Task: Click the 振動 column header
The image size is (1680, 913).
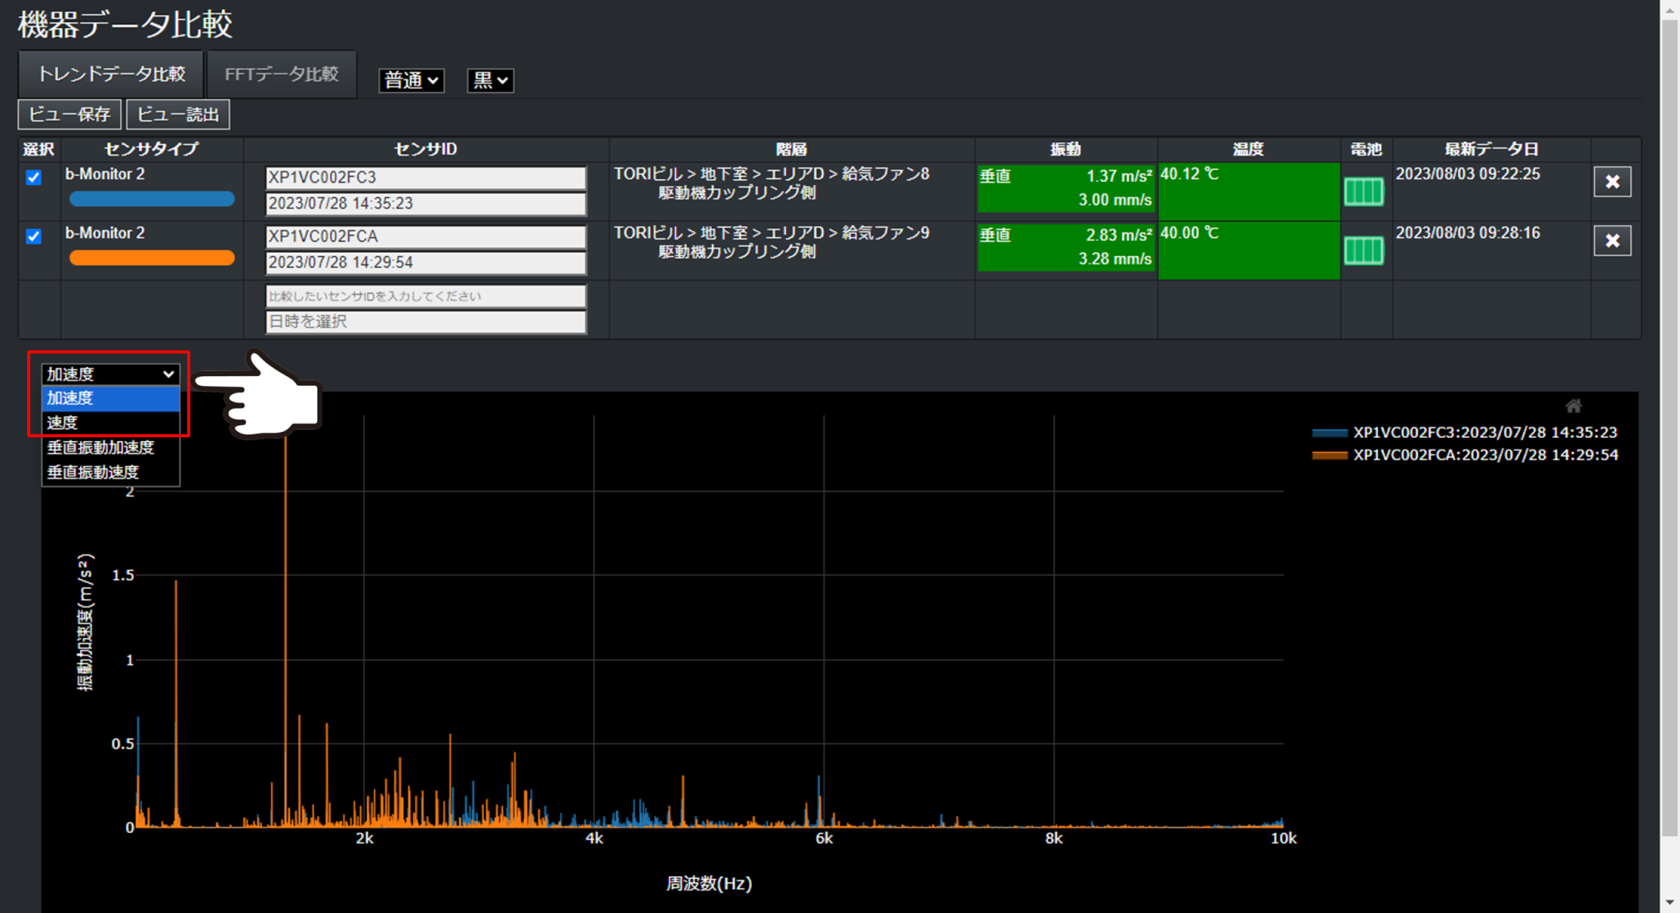Action: (1065, 149)
